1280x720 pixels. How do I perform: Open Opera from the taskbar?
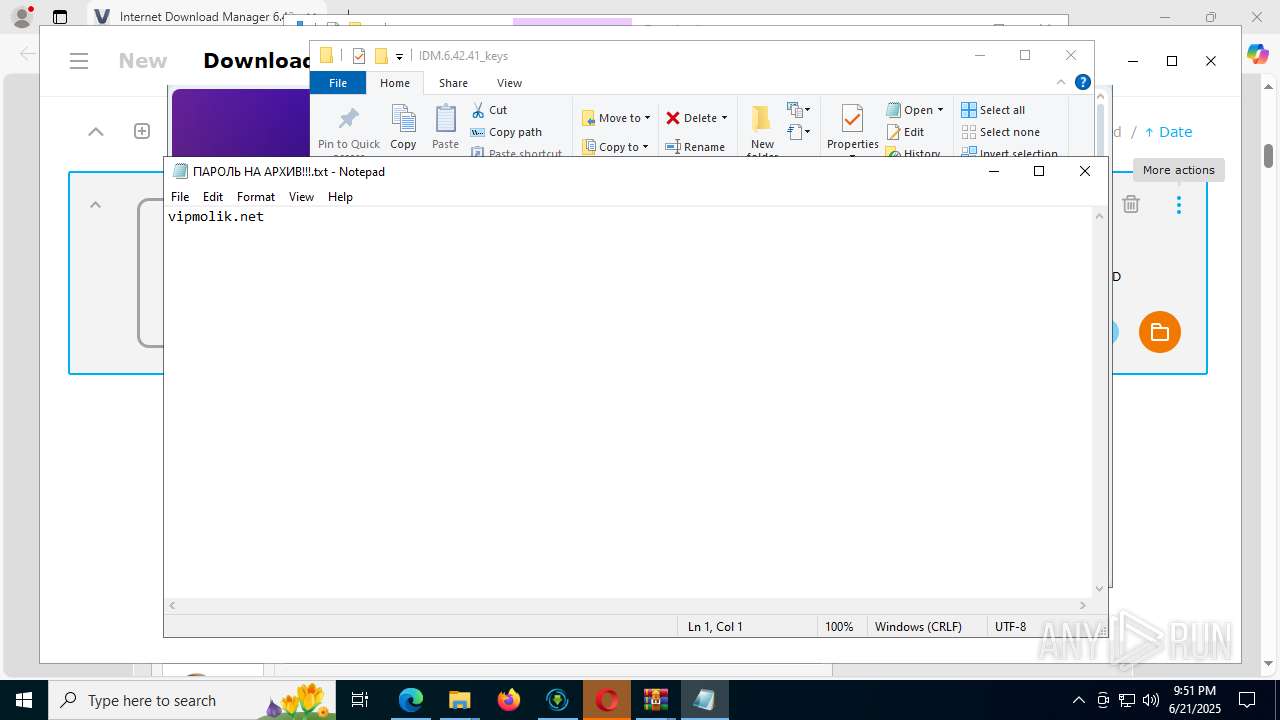point(606,700)
